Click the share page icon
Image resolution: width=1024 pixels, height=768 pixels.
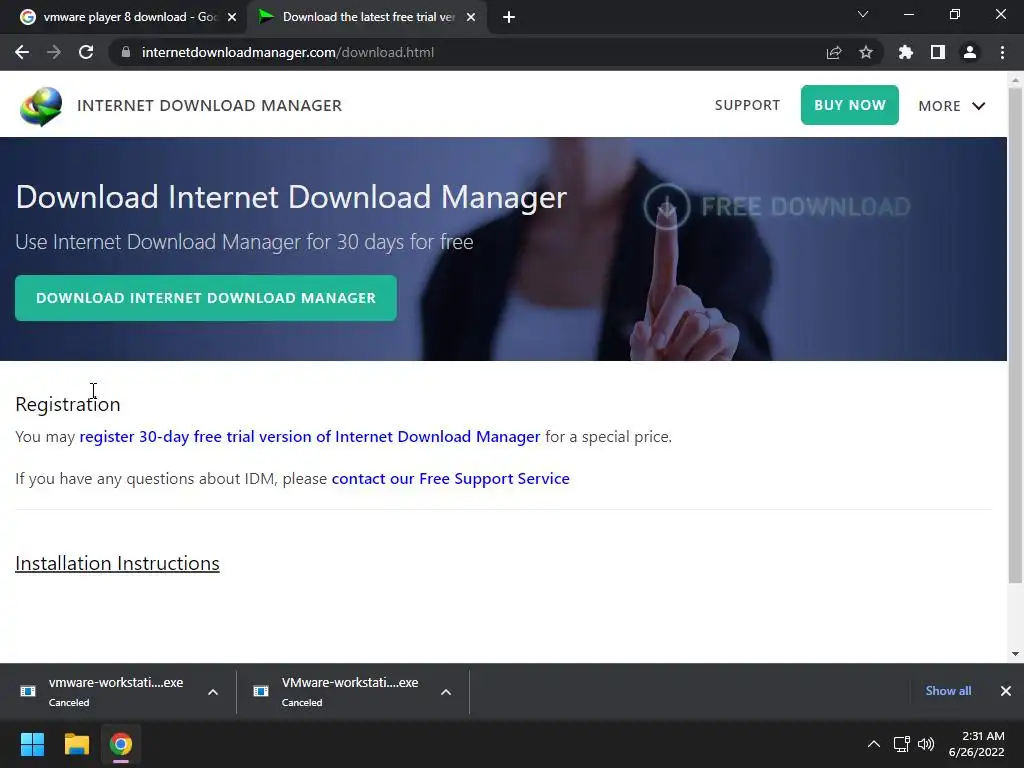[x=834, y=52]
